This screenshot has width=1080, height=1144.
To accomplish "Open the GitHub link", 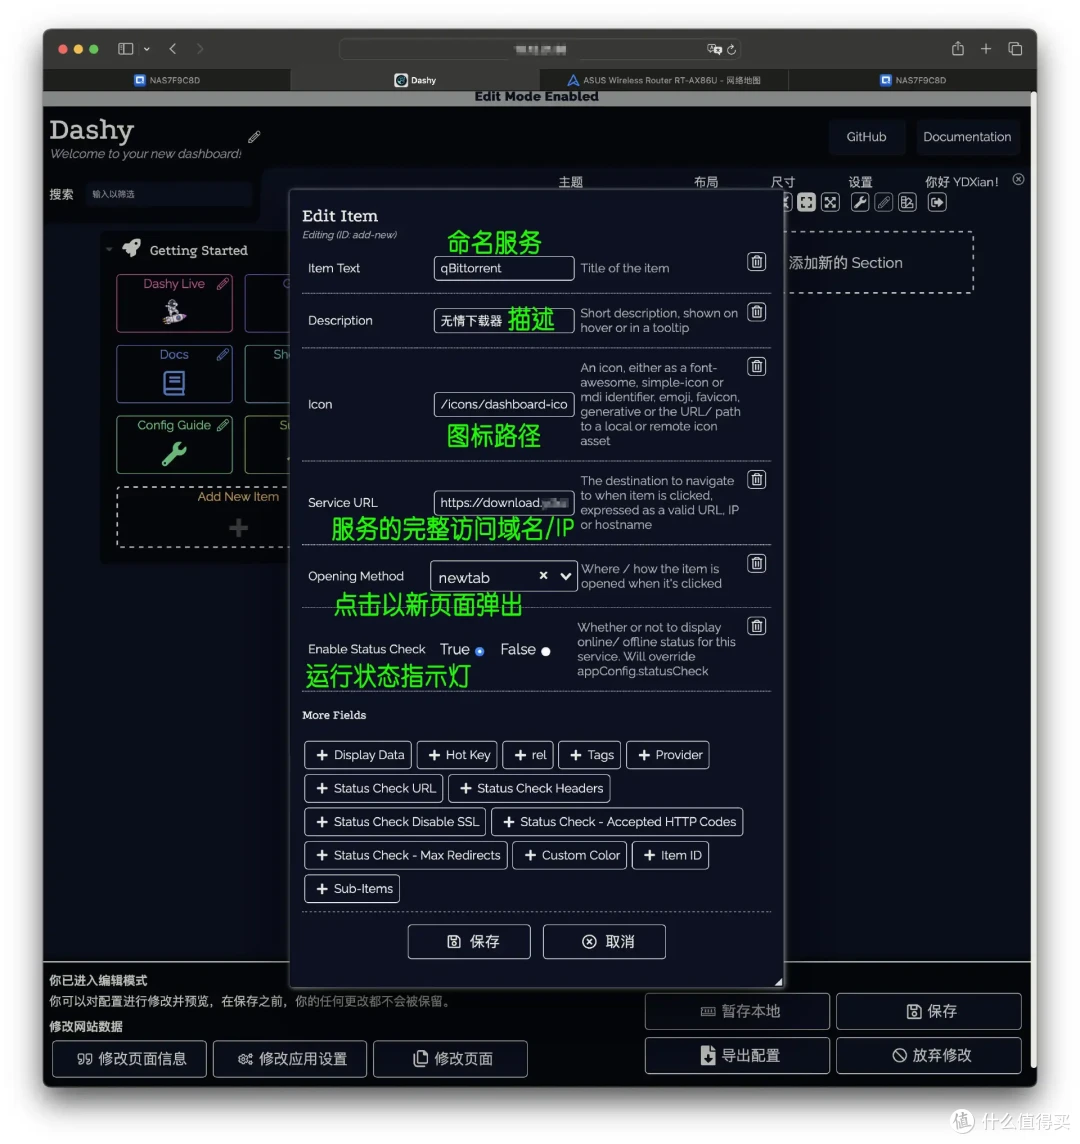I will pyautogui.click(x=866, y=137).
